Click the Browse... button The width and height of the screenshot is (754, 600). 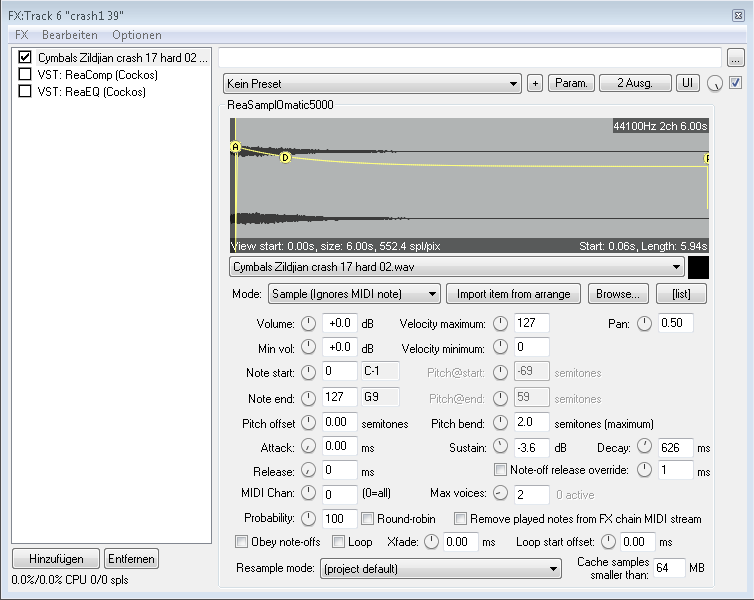(x=618, y=294)
